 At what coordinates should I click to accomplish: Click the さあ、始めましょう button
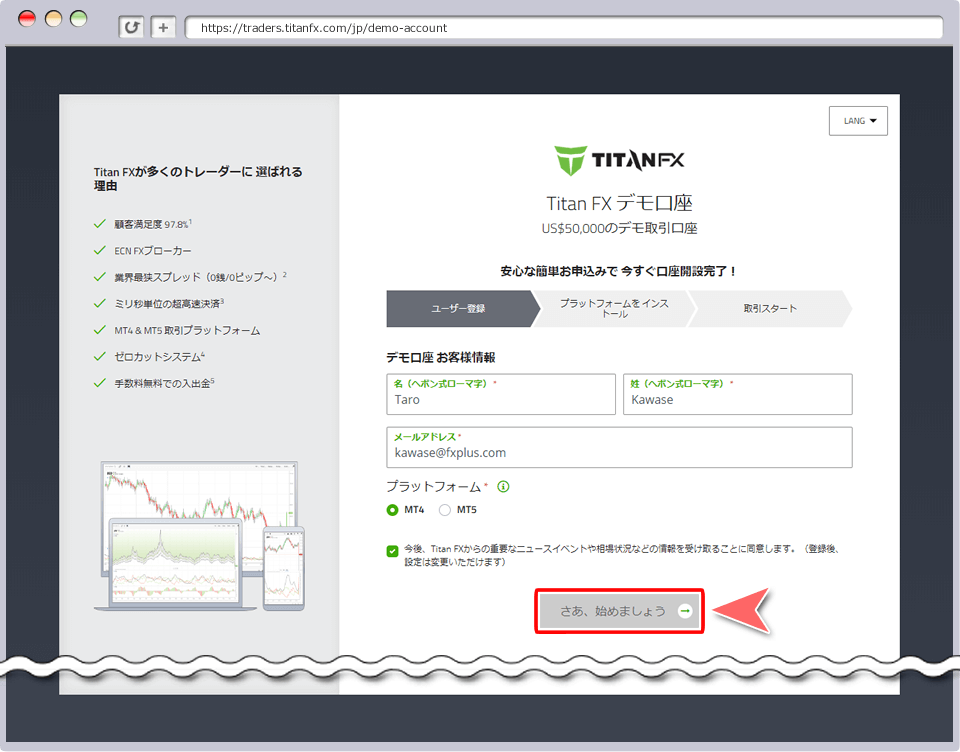tap(618, 610)
